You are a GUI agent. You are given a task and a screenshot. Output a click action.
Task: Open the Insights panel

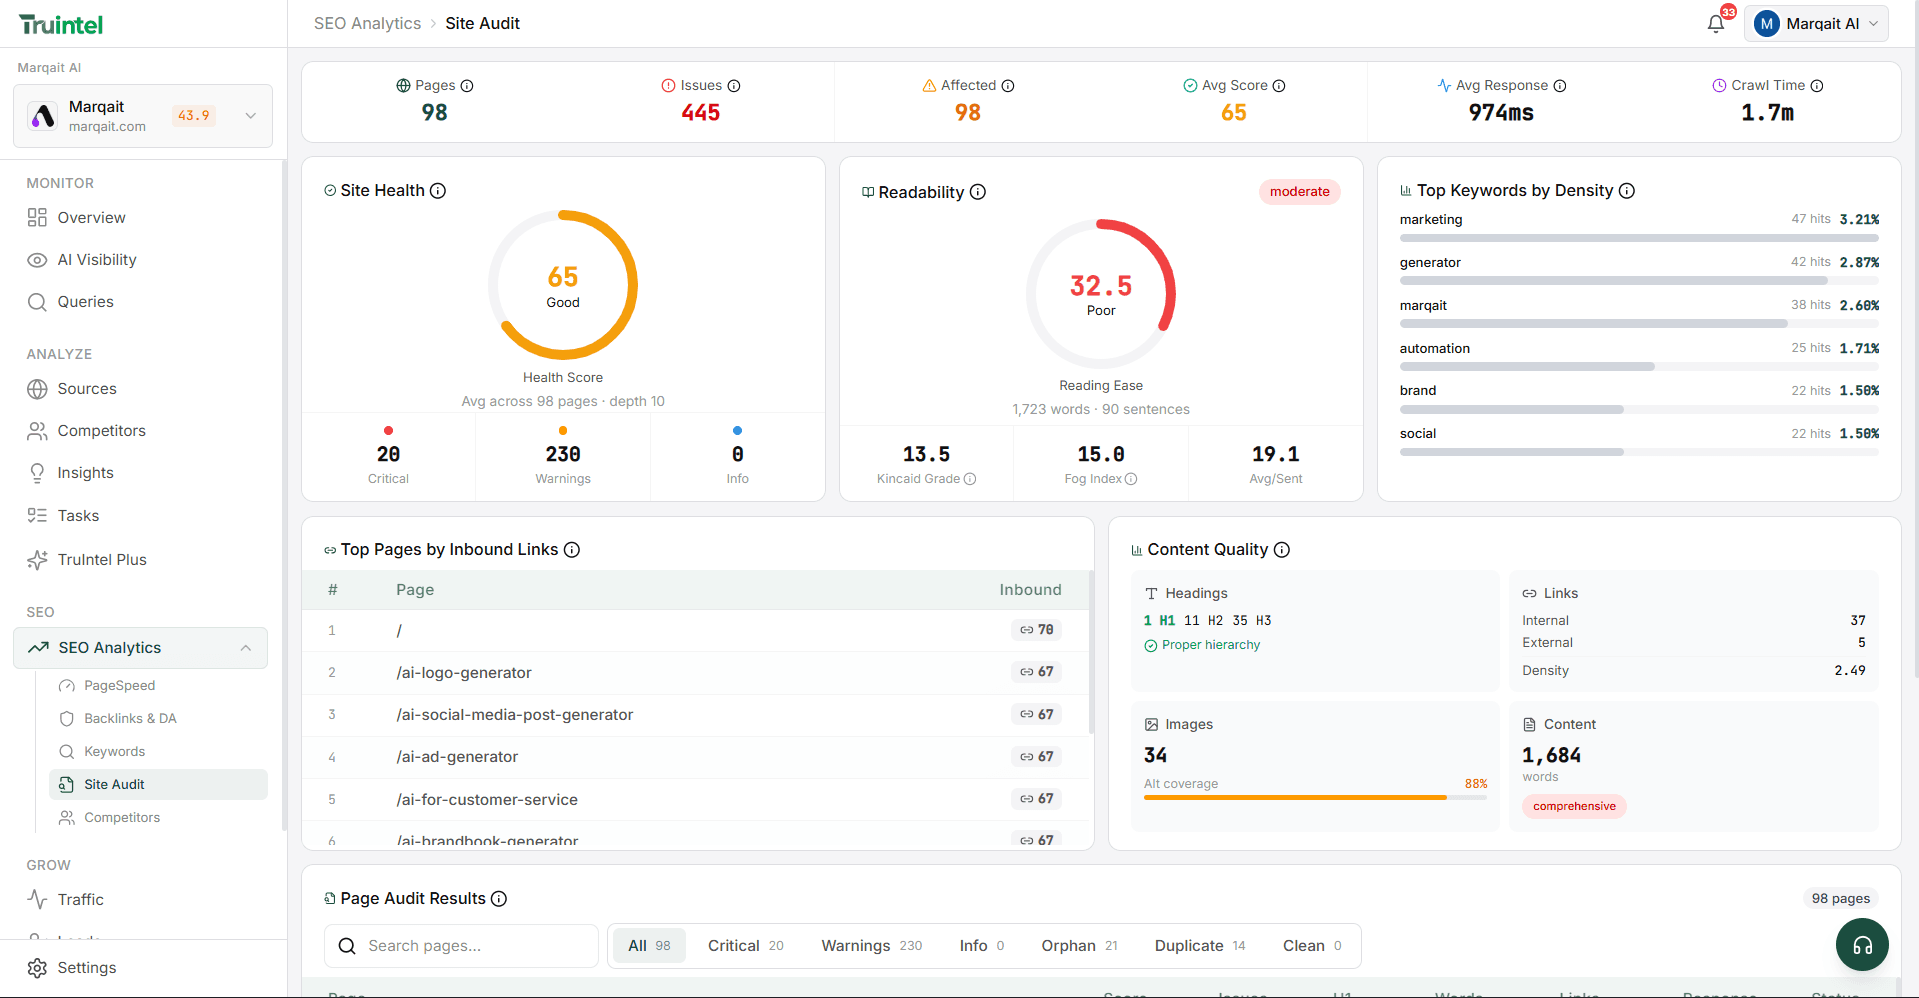[x=86, y=472]
